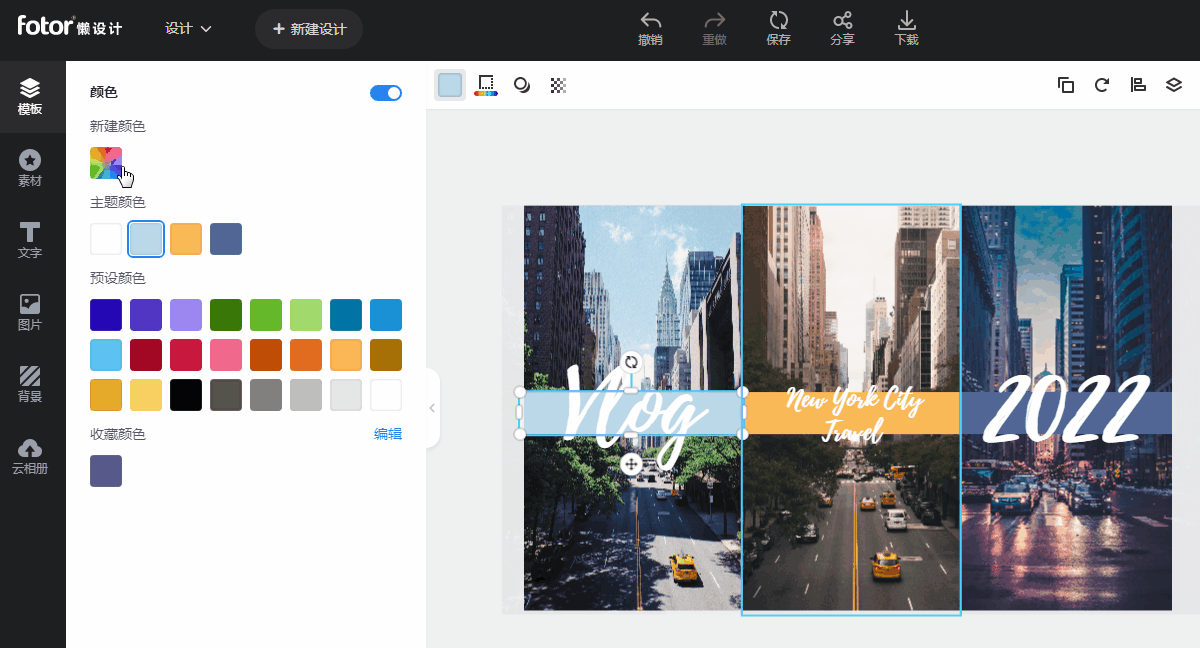This screenshot has height=648, width=1200.
Task: Select the slate blue theme color
Action: coord(226,239)
